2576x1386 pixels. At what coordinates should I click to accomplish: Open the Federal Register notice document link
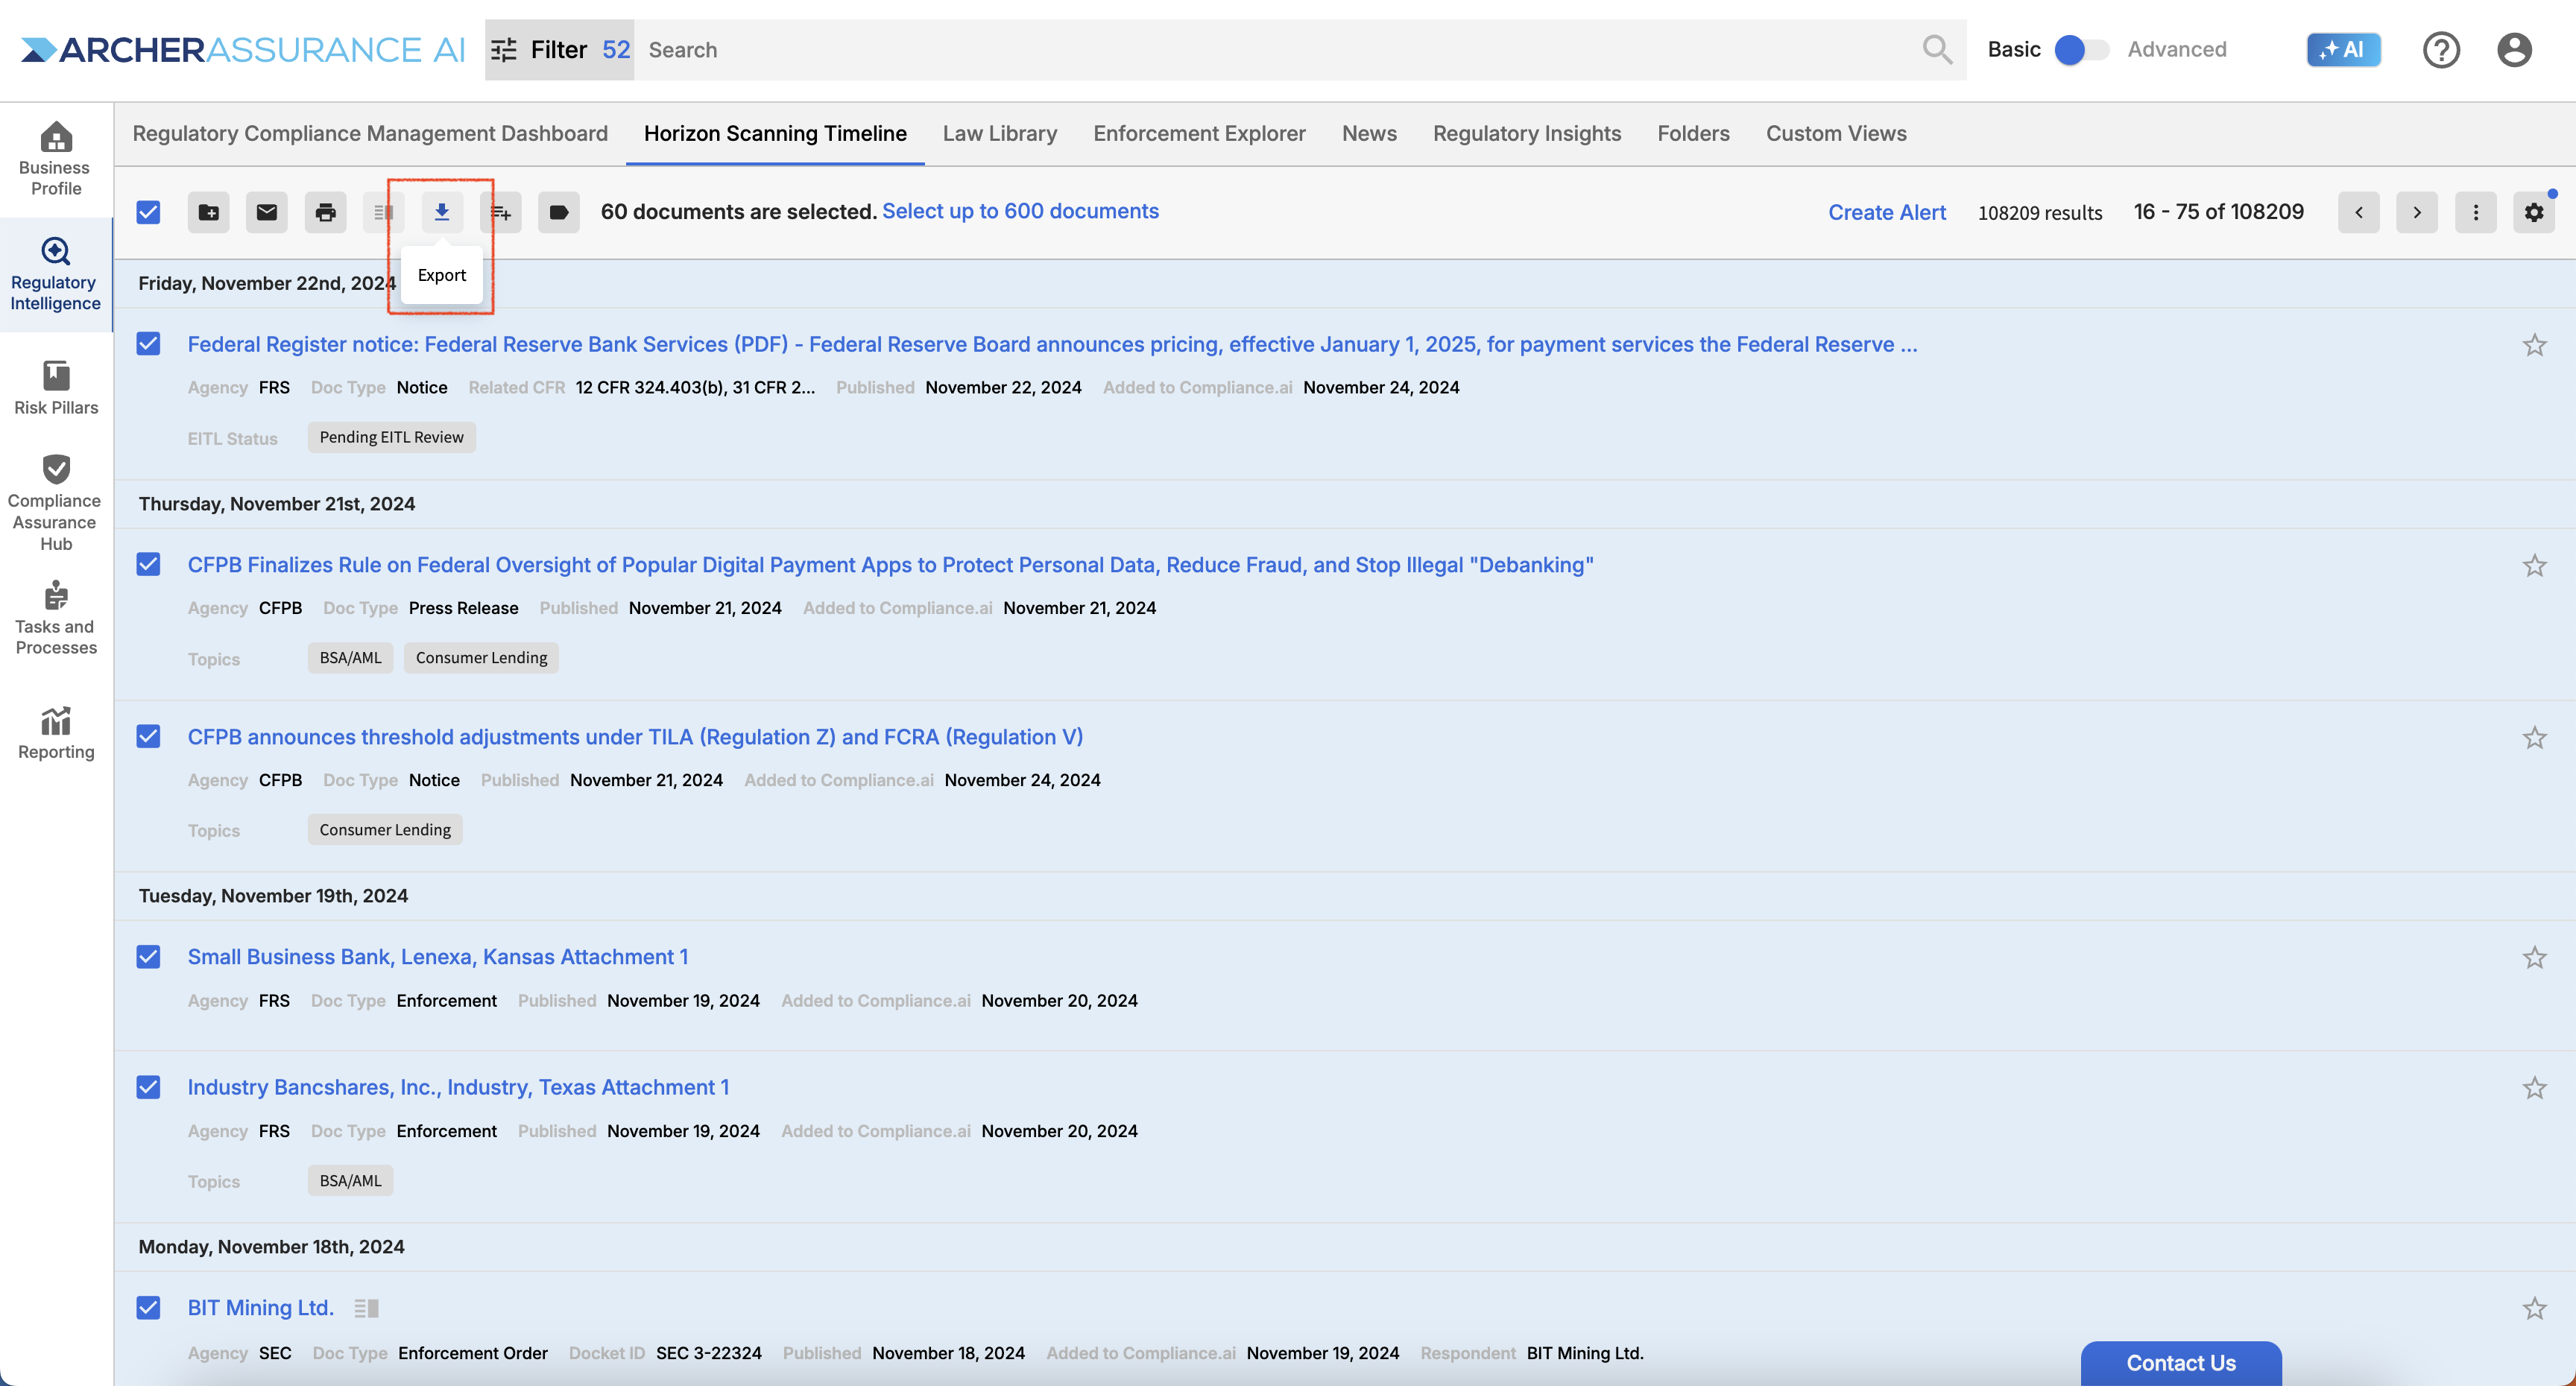[1052, 344]
